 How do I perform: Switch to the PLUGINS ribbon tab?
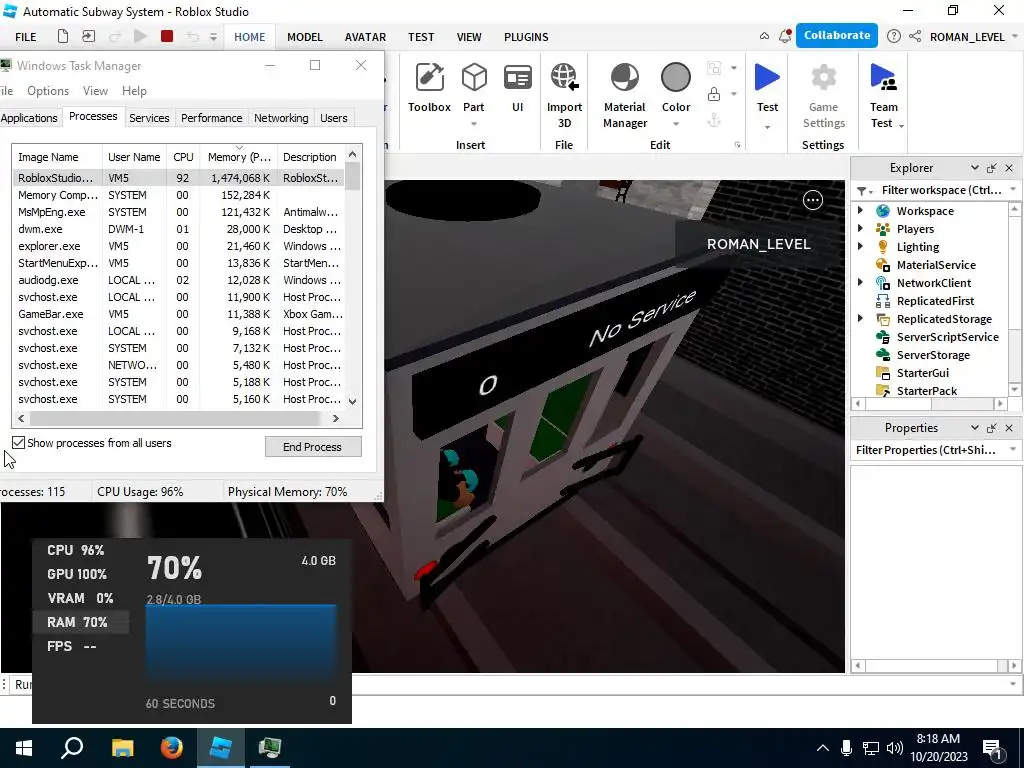tap(526, 37)
